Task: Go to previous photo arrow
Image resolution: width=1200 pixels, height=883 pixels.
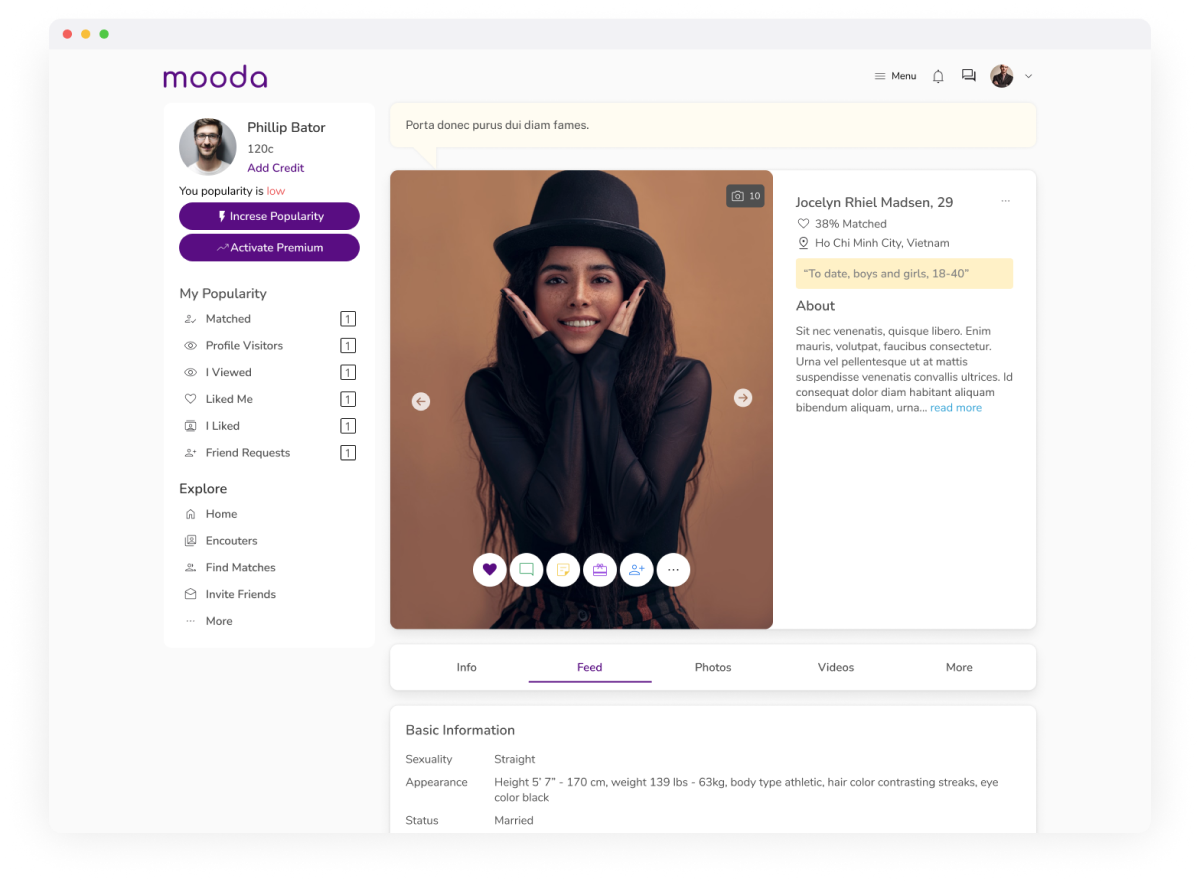Action: [x=421, y=401]
